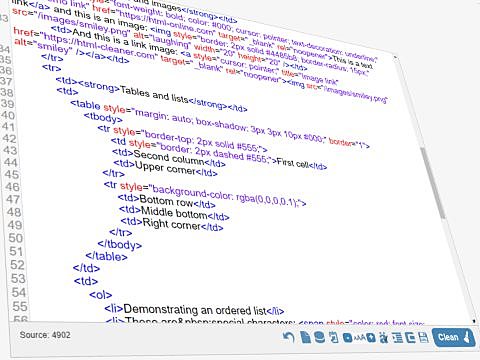Click the plus square icon right of the AAA
Screen dimensions: 480x360
point(371,338)
